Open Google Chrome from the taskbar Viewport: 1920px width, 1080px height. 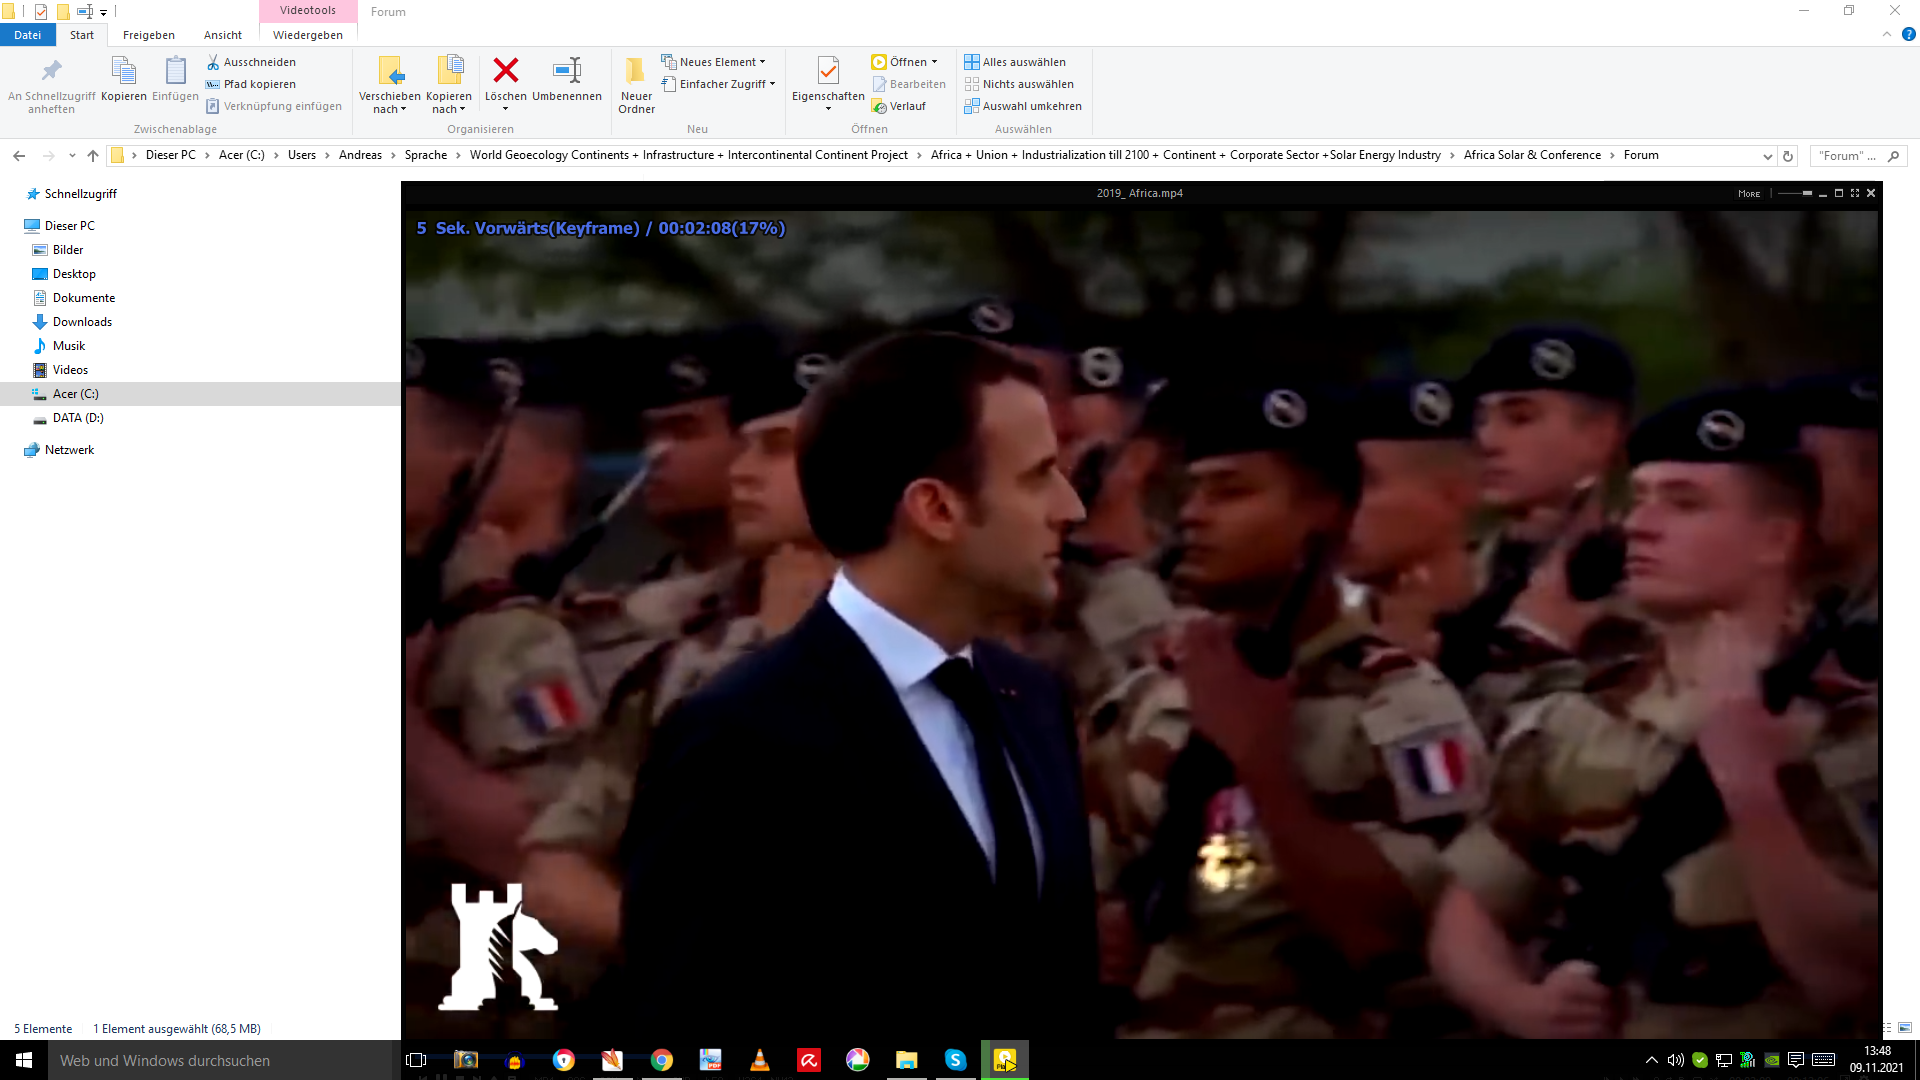click(x=662, y=1060)
